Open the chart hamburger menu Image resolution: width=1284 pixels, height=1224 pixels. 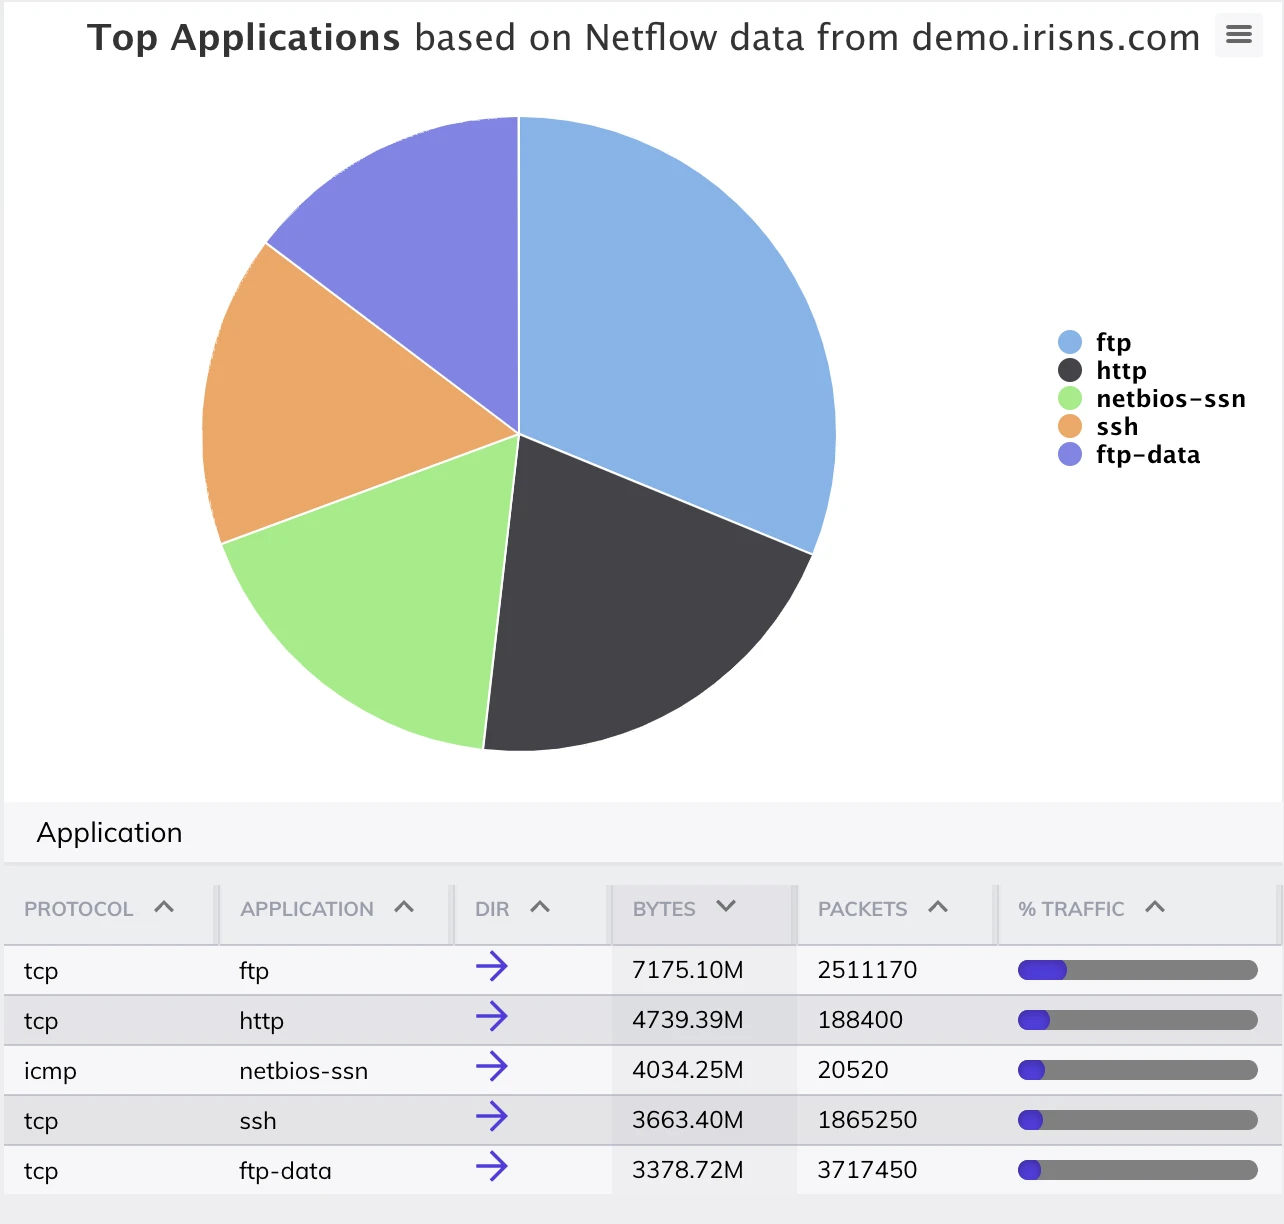(x=1238, y=35)
